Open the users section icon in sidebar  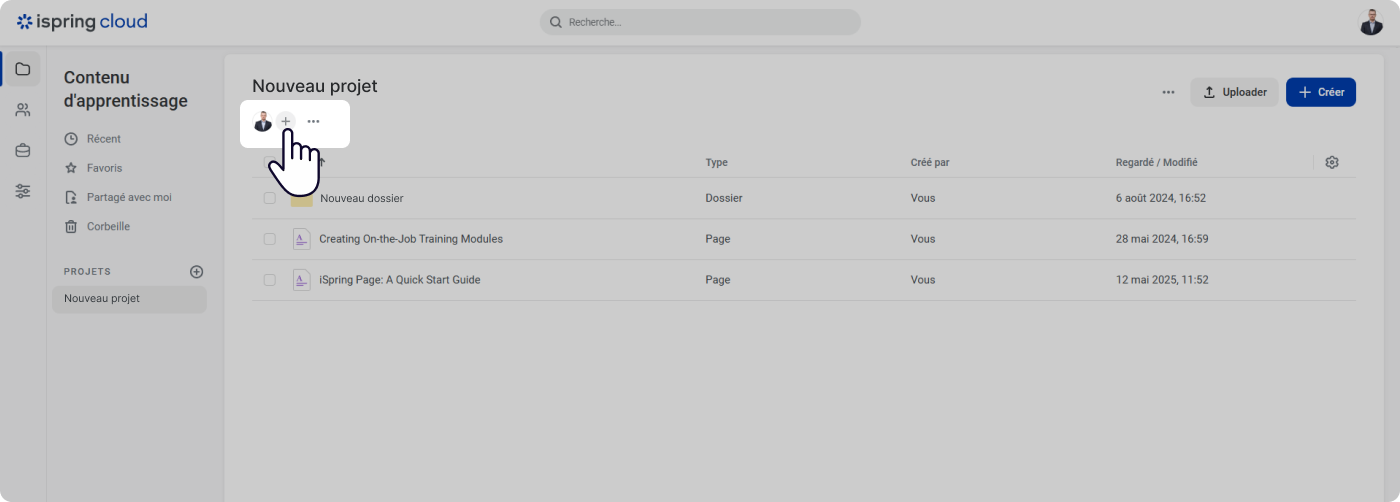pyautogui.click(x=22, y=110)
